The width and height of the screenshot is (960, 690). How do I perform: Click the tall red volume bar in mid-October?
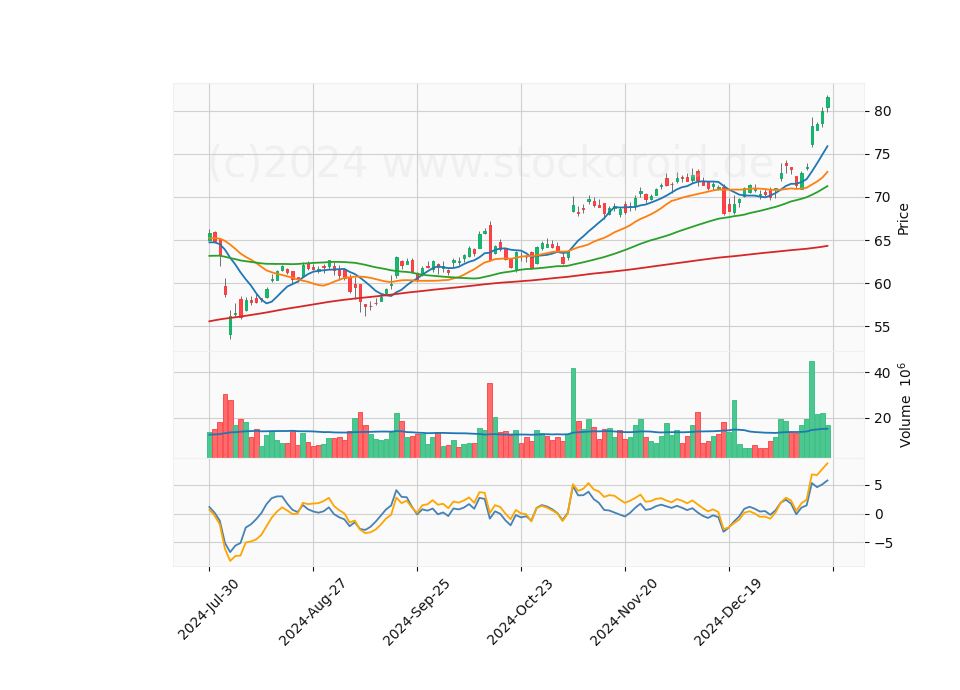490,421
